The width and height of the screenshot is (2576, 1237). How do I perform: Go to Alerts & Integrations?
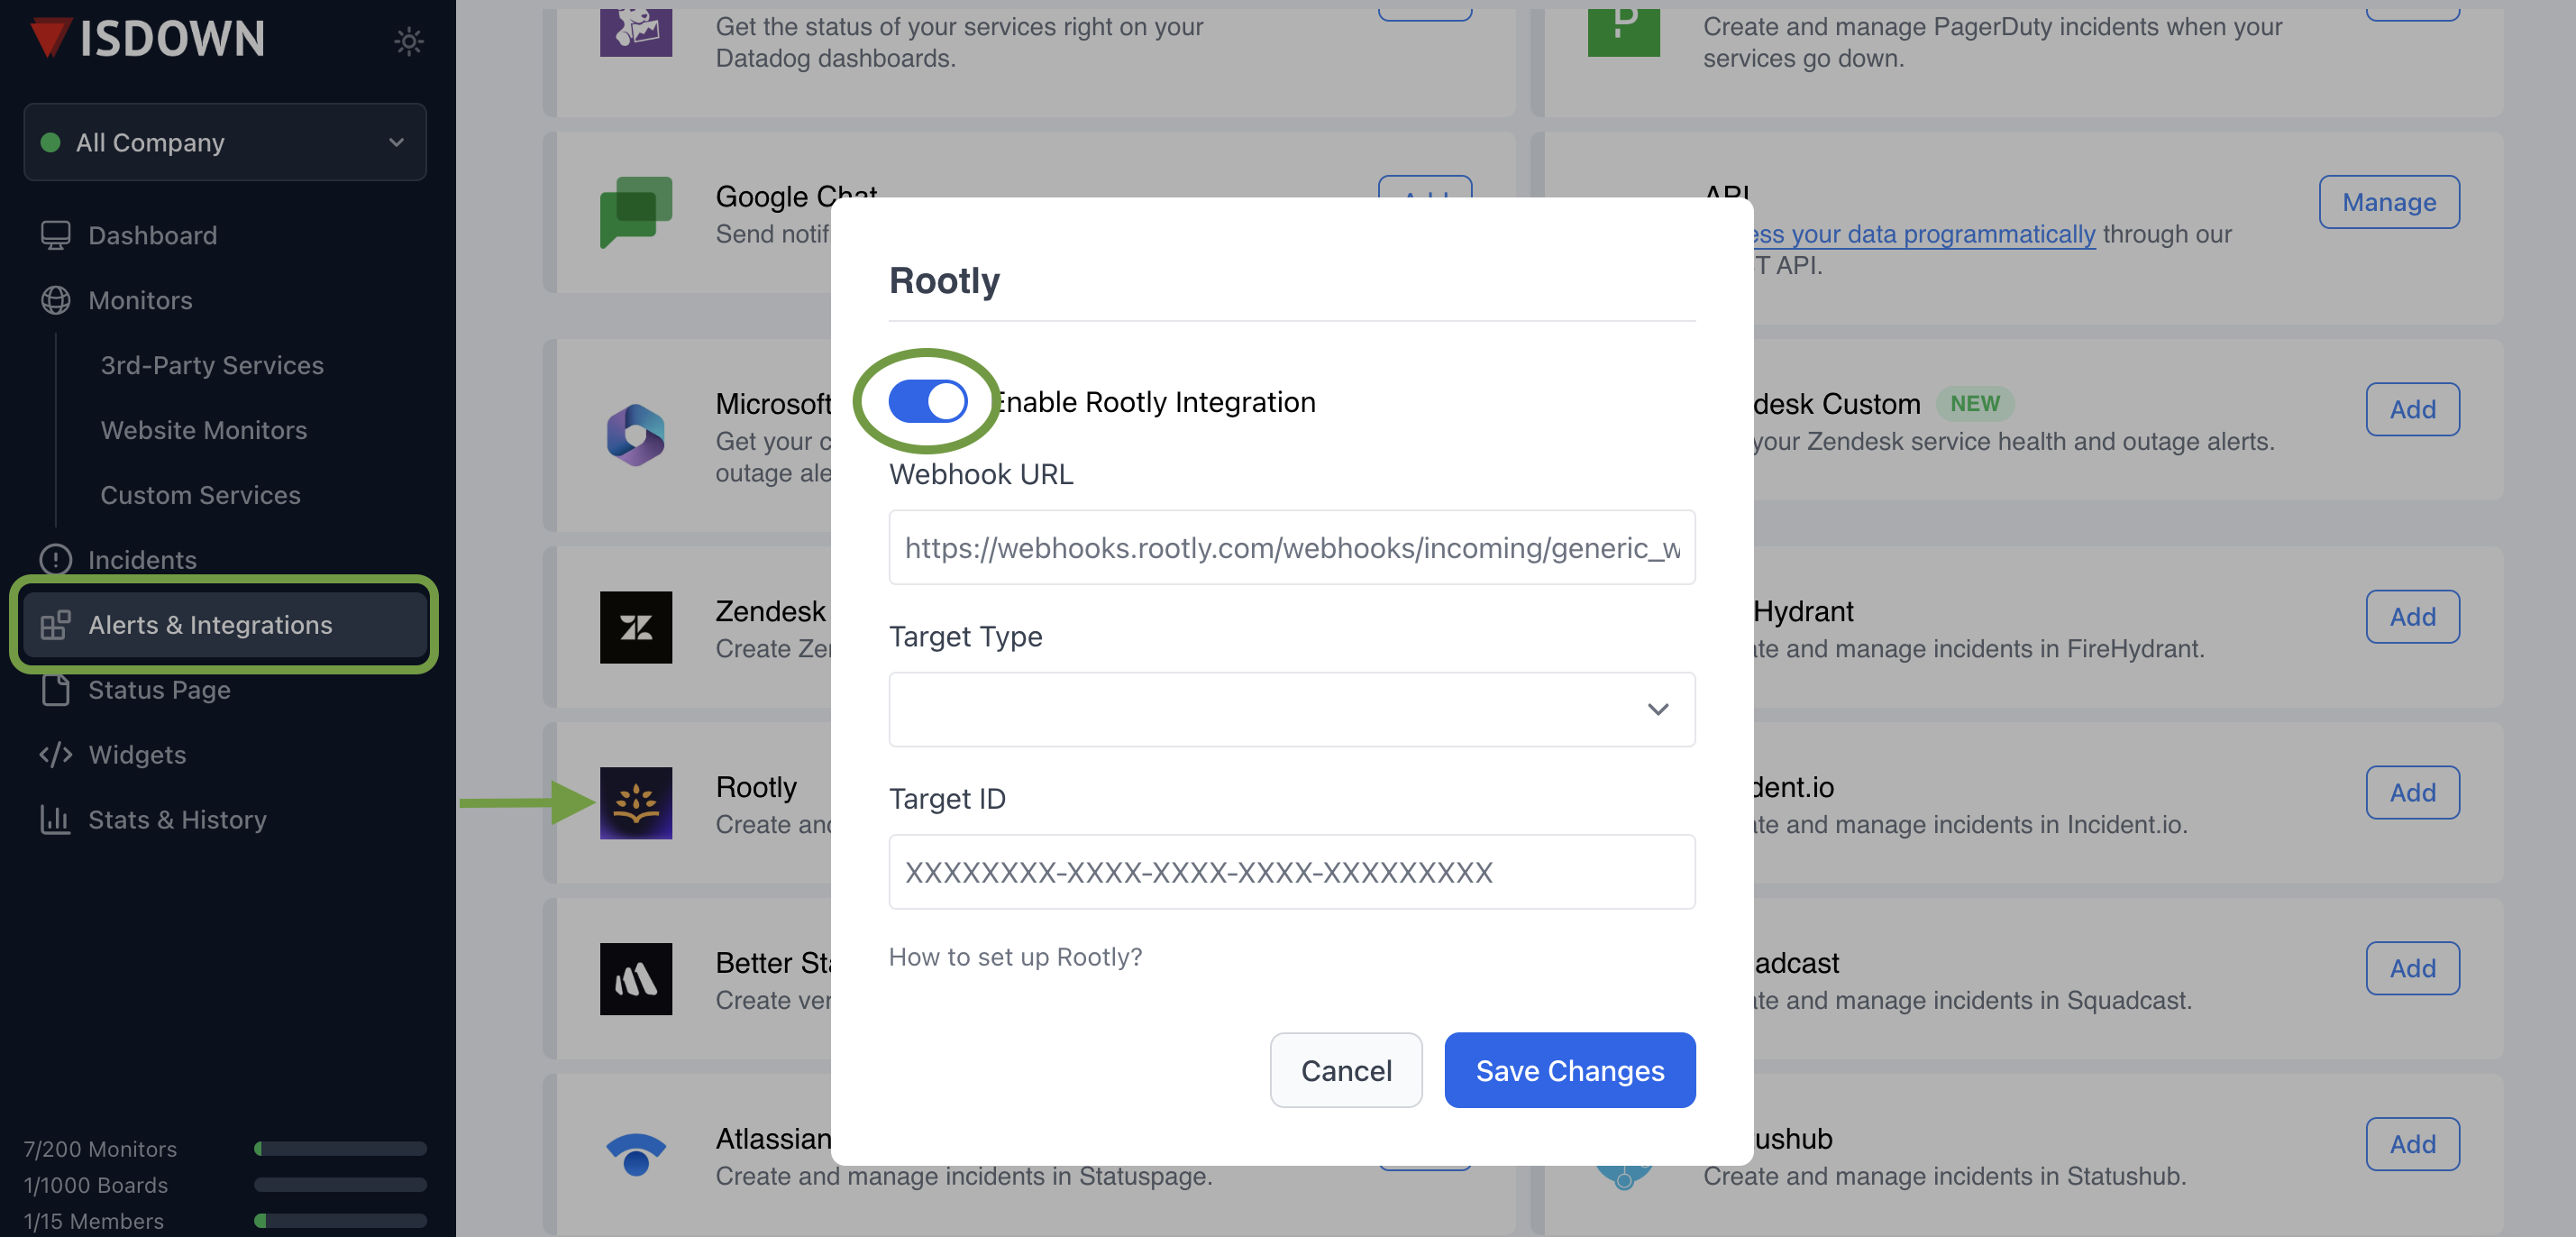coord(210,625)
